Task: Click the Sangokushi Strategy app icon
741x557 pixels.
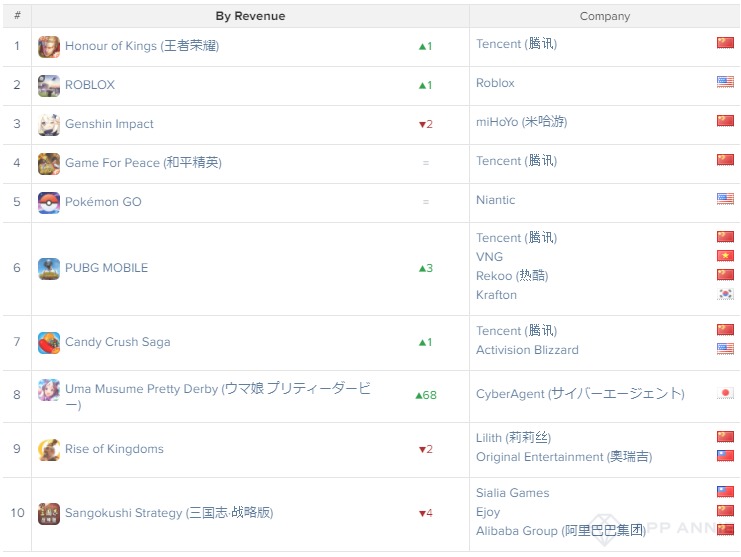Action: coord(49,514)
